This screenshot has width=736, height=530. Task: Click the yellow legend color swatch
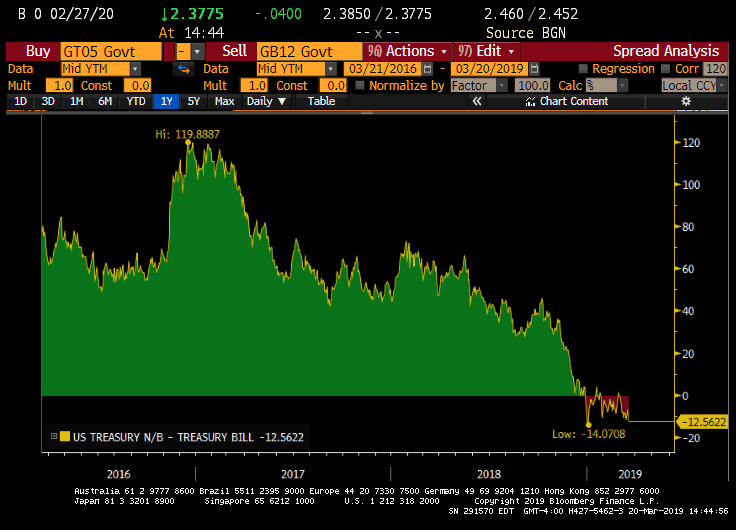coord(65,437)
